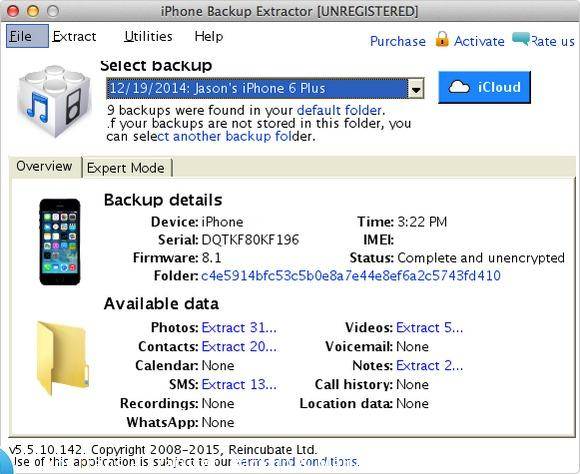
Task: Click the Device value iPhone
Action: tap(222, 222)
